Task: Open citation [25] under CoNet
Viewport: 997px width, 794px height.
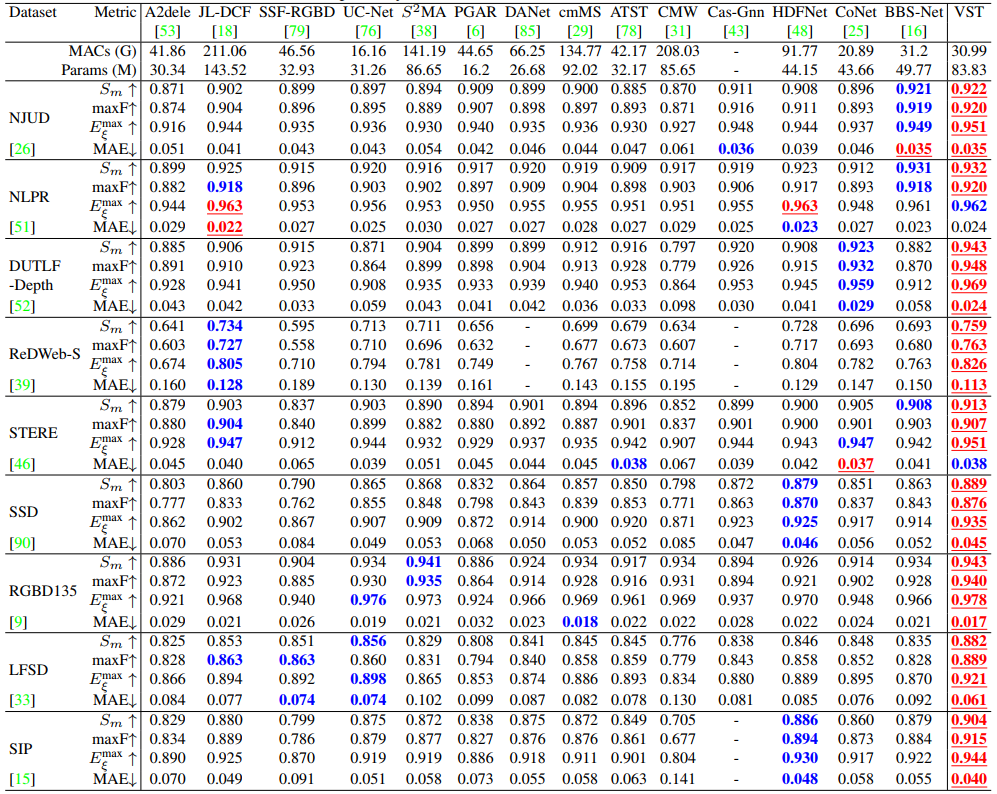Action: coord(855,31)
